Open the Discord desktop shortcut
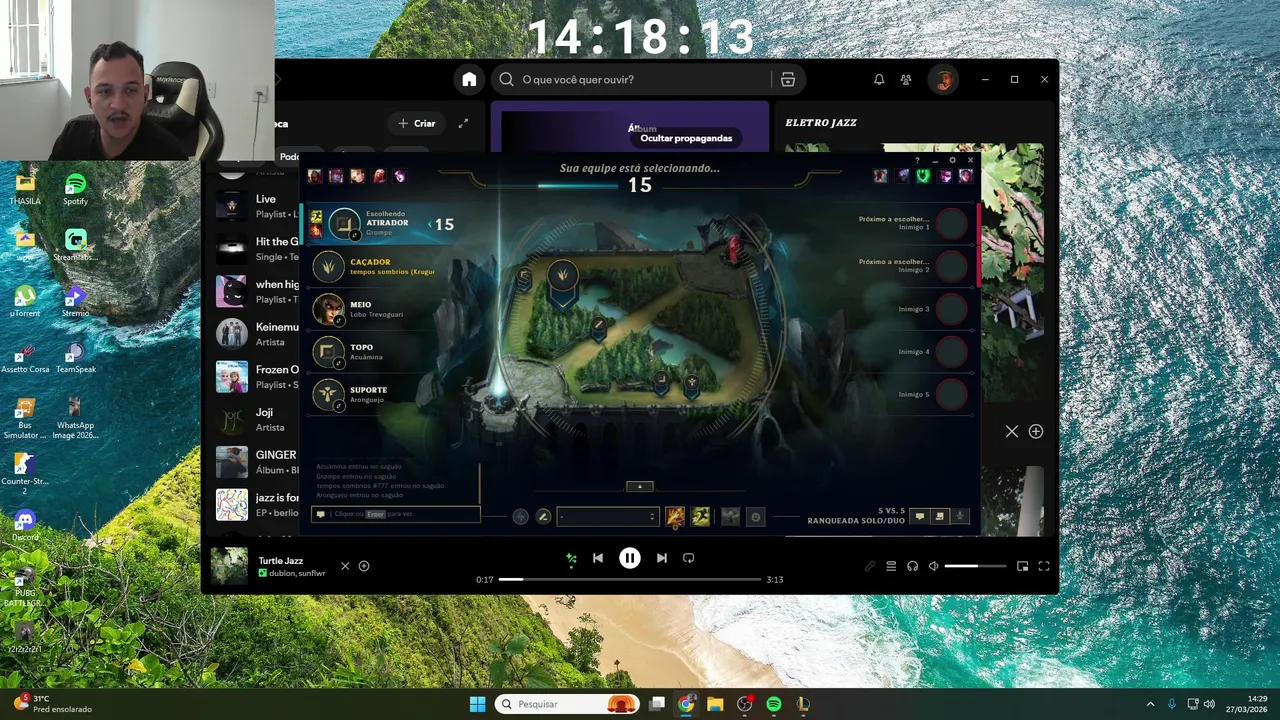The height and width of the screenshot is (720, 1280). pos(25,525)
